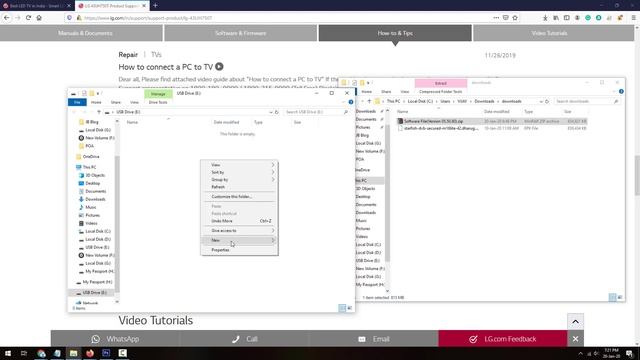Click the WhatsApp contact button
Viewport: 640px width, 360px height.
click(115, 339)
